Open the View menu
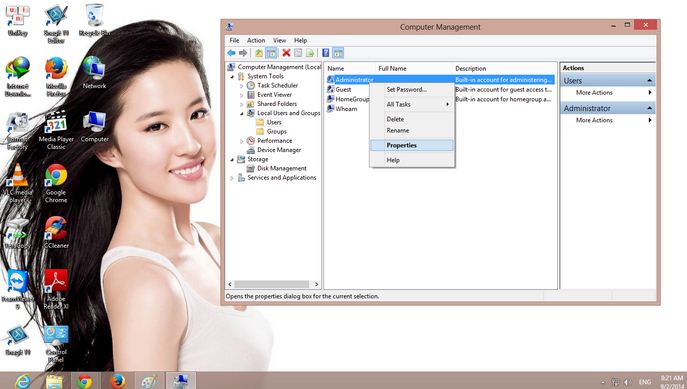687x389 pixels. tap(280, 40)
